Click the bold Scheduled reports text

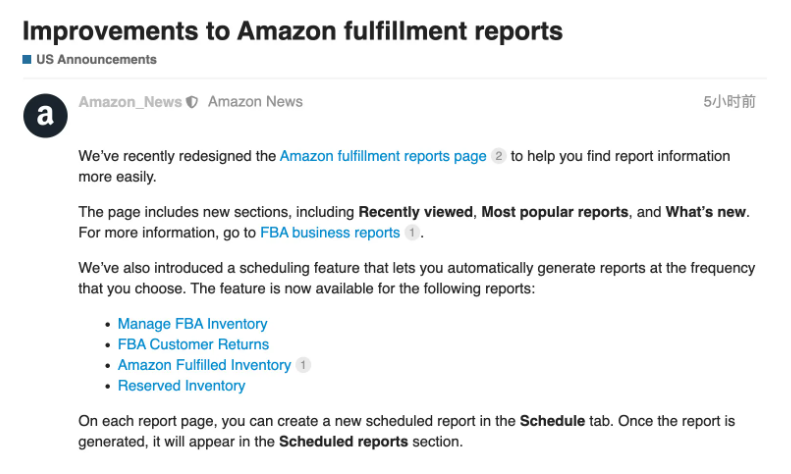click(x=344, y=442)
